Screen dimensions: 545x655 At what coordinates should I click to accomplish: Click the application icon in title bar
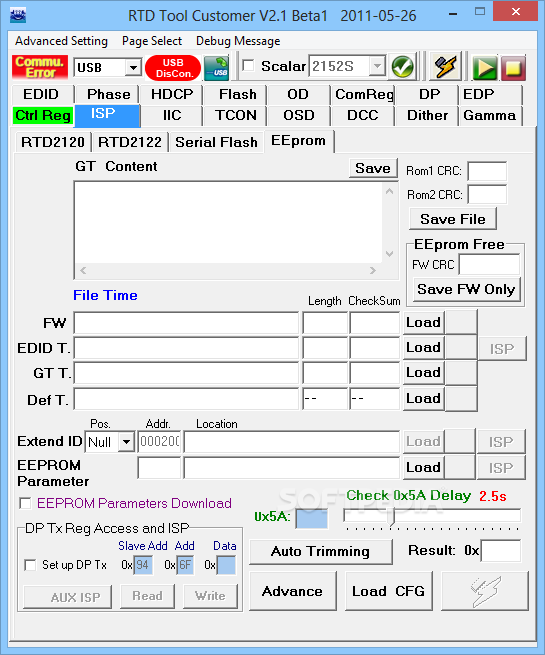click(x=18, y=15)
